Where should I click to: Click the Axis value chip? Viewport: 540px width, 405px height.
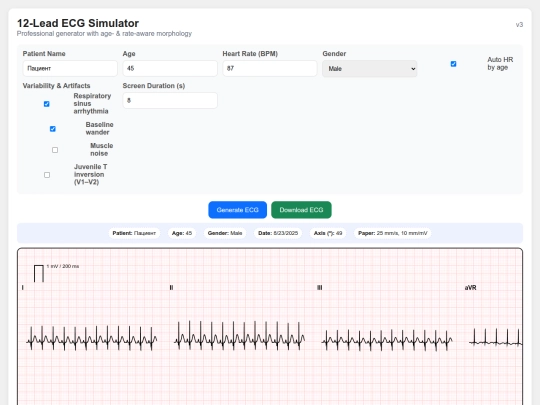point(328,233)
